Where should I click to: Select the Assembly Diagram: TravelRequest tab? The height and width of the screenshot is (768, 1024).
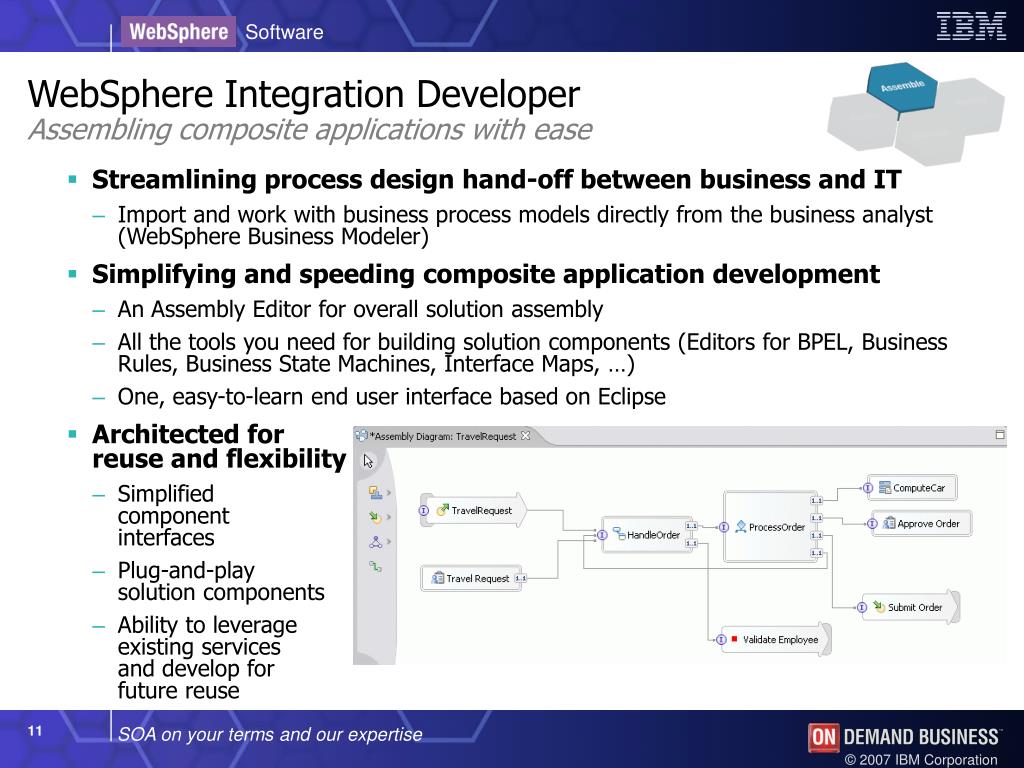pos(441,436)
